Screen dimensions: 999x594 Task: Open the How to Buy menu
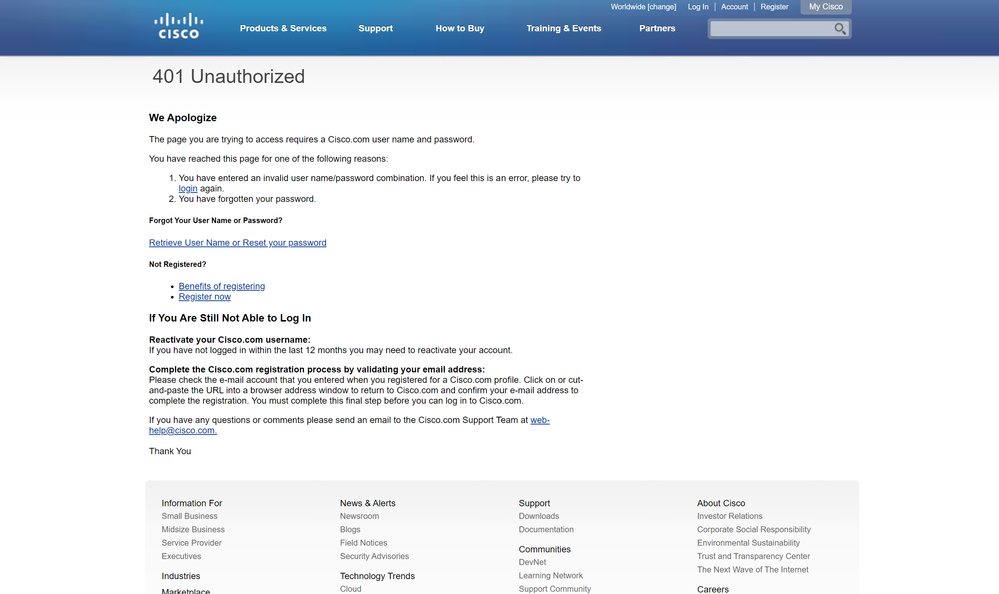tap(459, 28)
